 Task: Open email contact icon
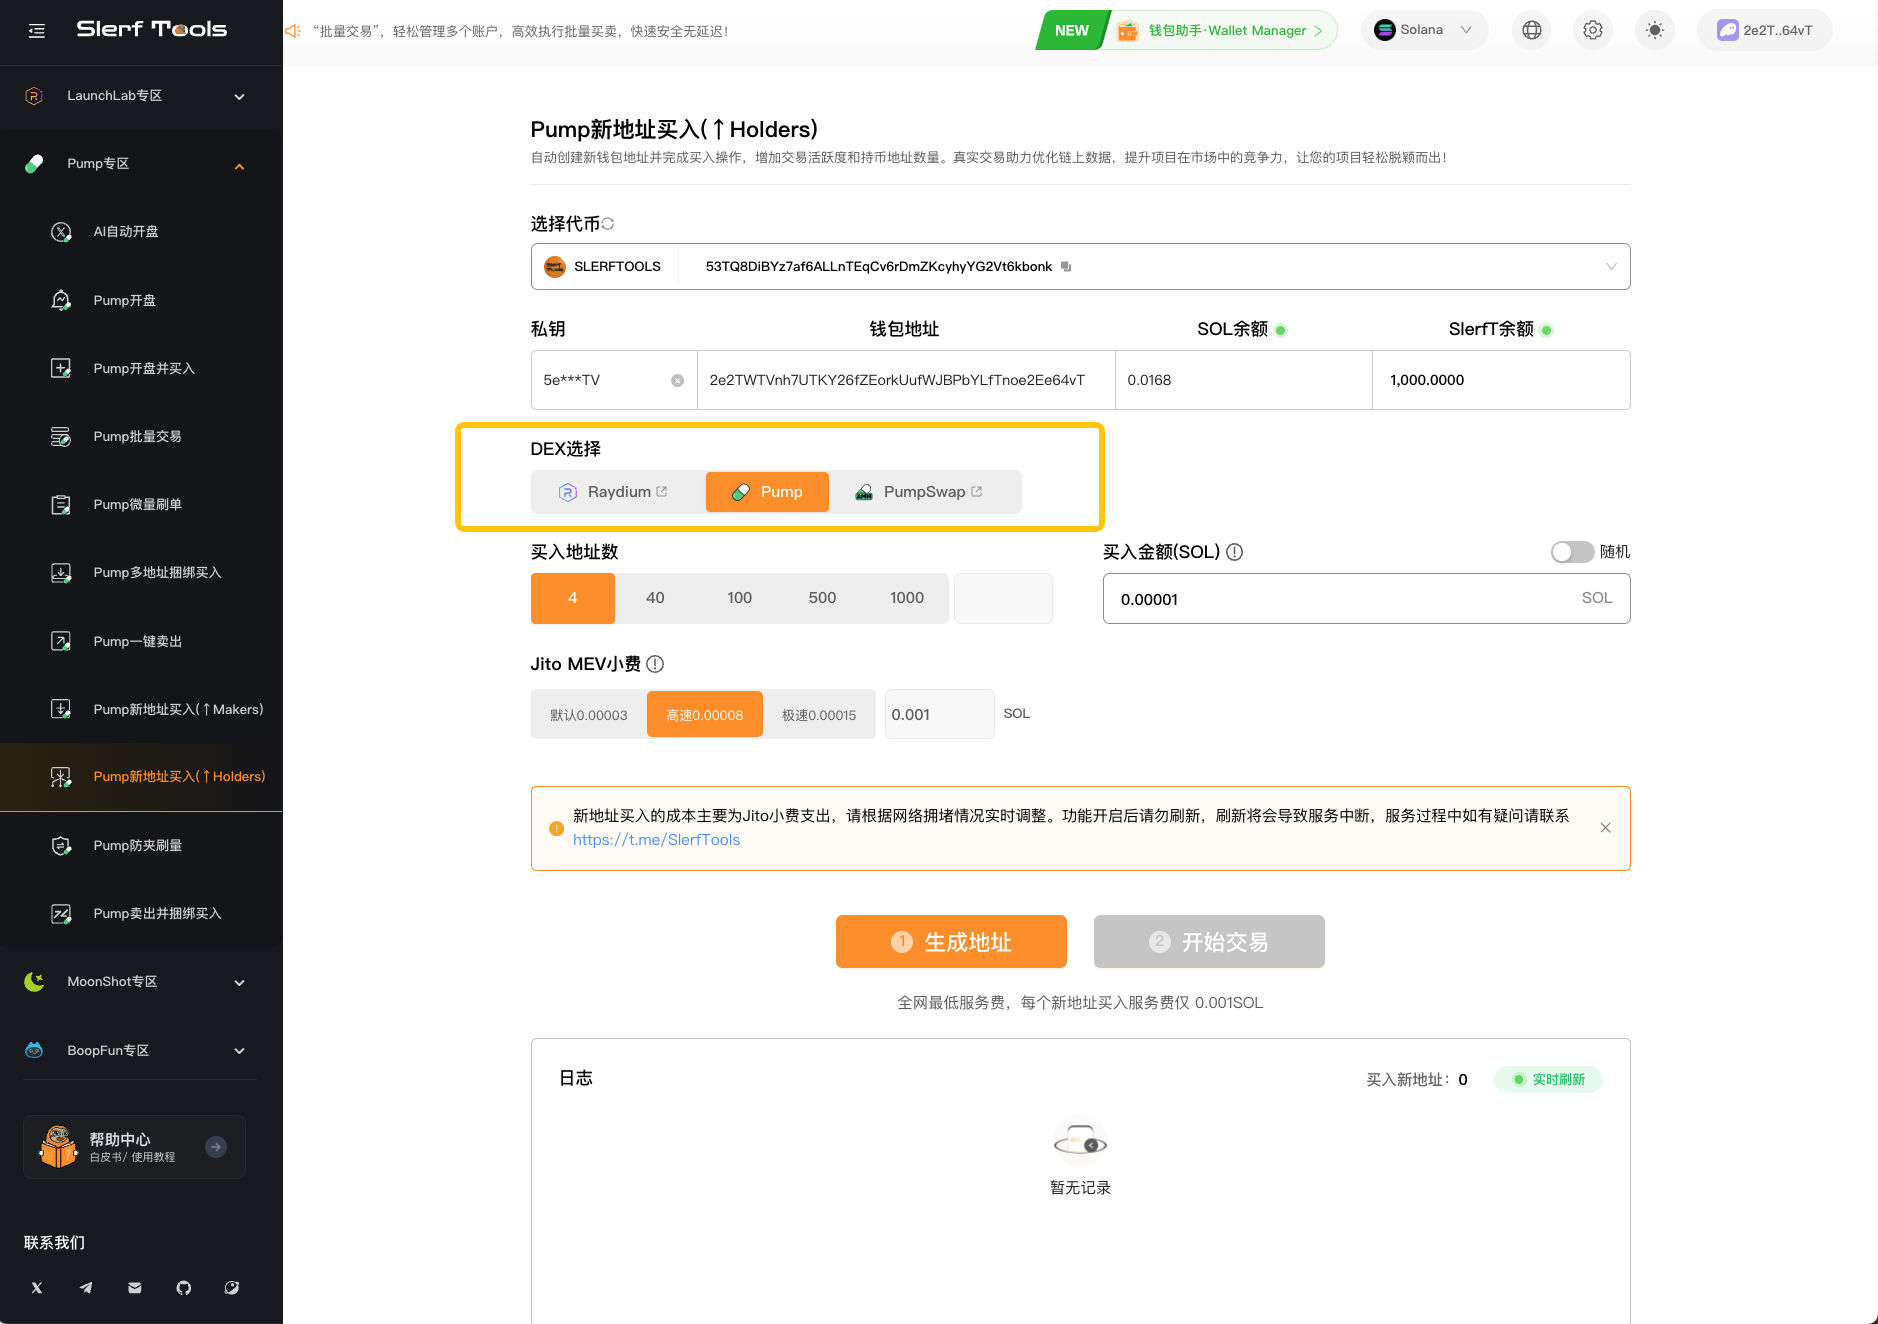135,1288
